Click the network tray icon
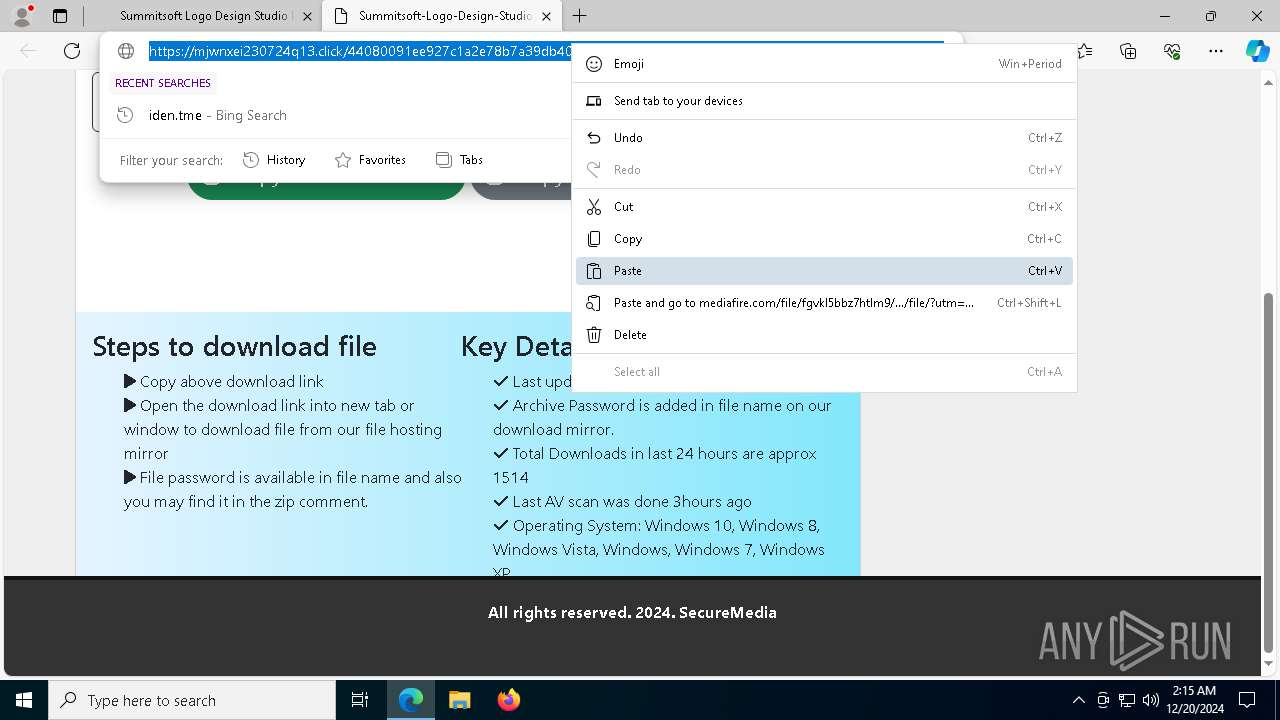The height and width of the screenshot is (720, 1280). pos(1127,700)
